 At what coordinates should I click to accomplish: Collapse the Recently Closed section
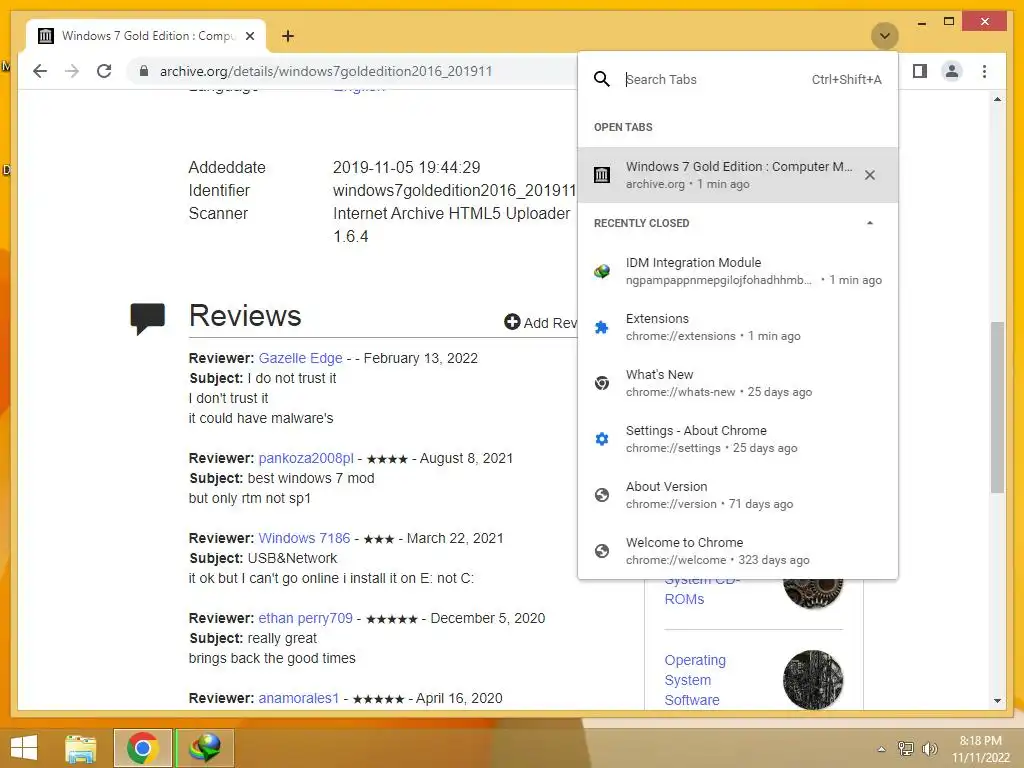(x=870, y=223)
